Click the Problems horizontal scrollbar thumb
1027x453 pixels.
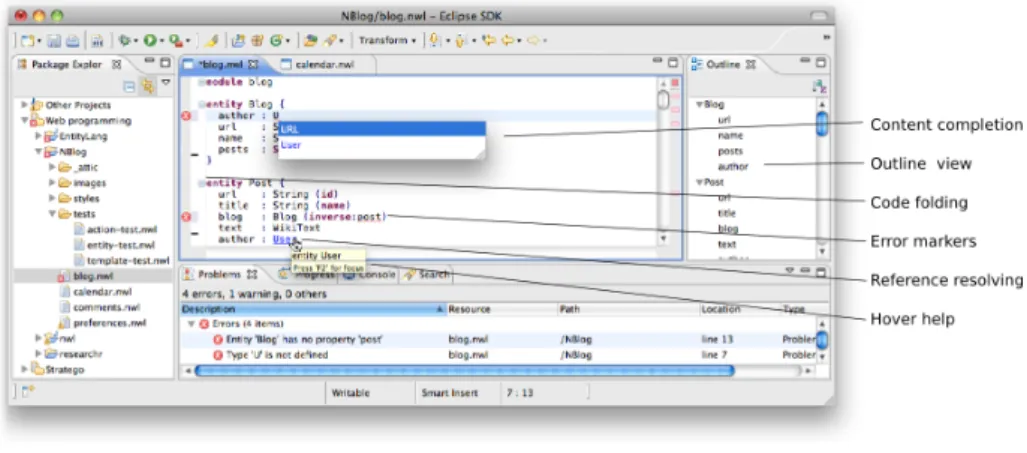tap(464, 371)
